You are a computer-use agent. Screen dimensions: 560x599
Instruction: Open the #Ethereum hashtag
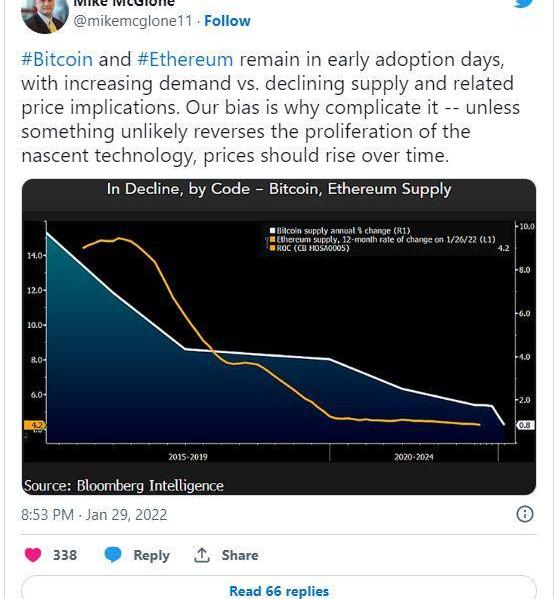(x=185, y=60)
